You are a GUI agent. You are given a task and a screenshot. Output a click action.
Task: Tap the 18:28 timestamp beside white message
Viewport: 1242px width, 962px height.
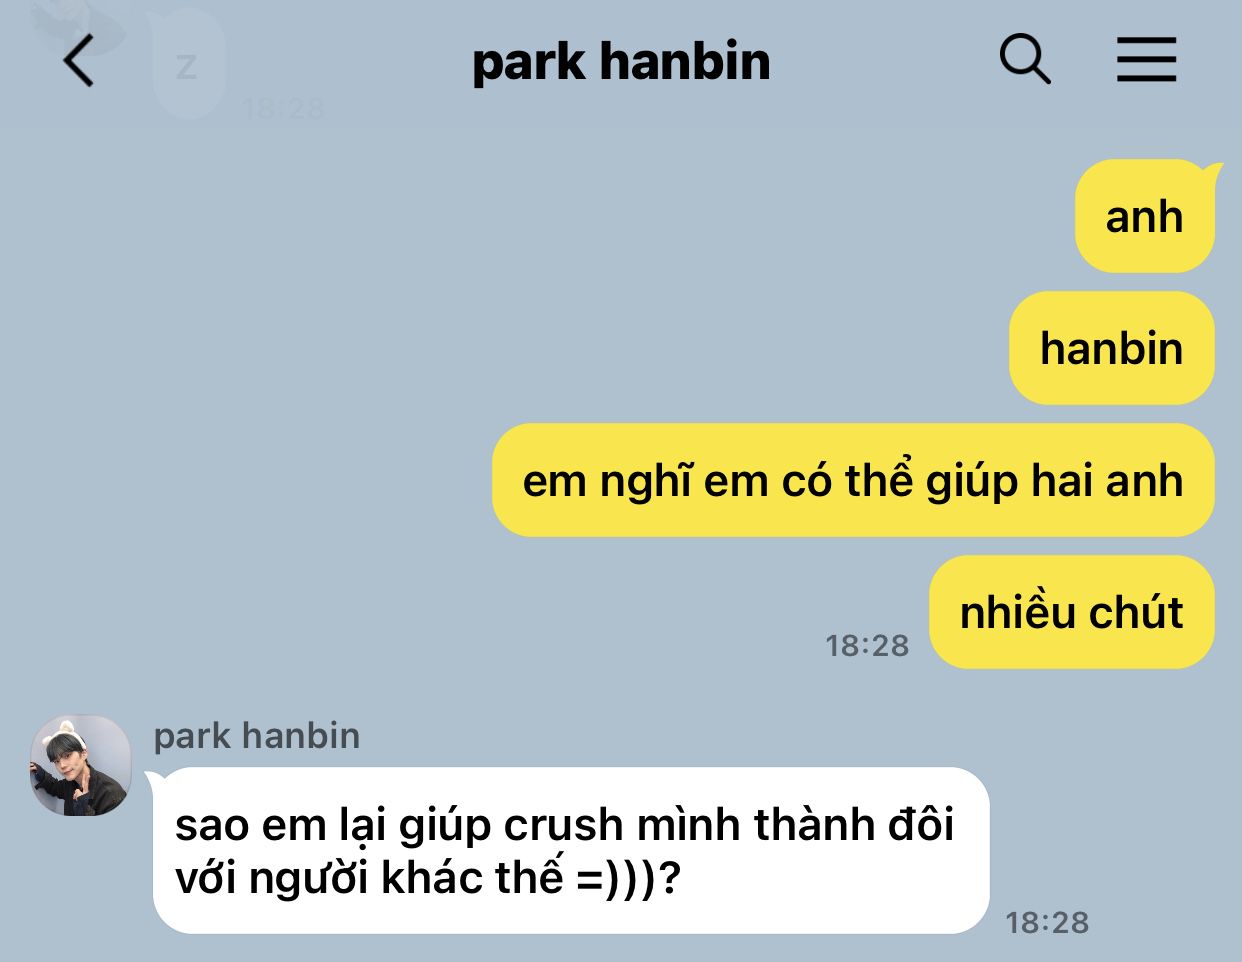pyautogui.click(x=1047, y=922)
